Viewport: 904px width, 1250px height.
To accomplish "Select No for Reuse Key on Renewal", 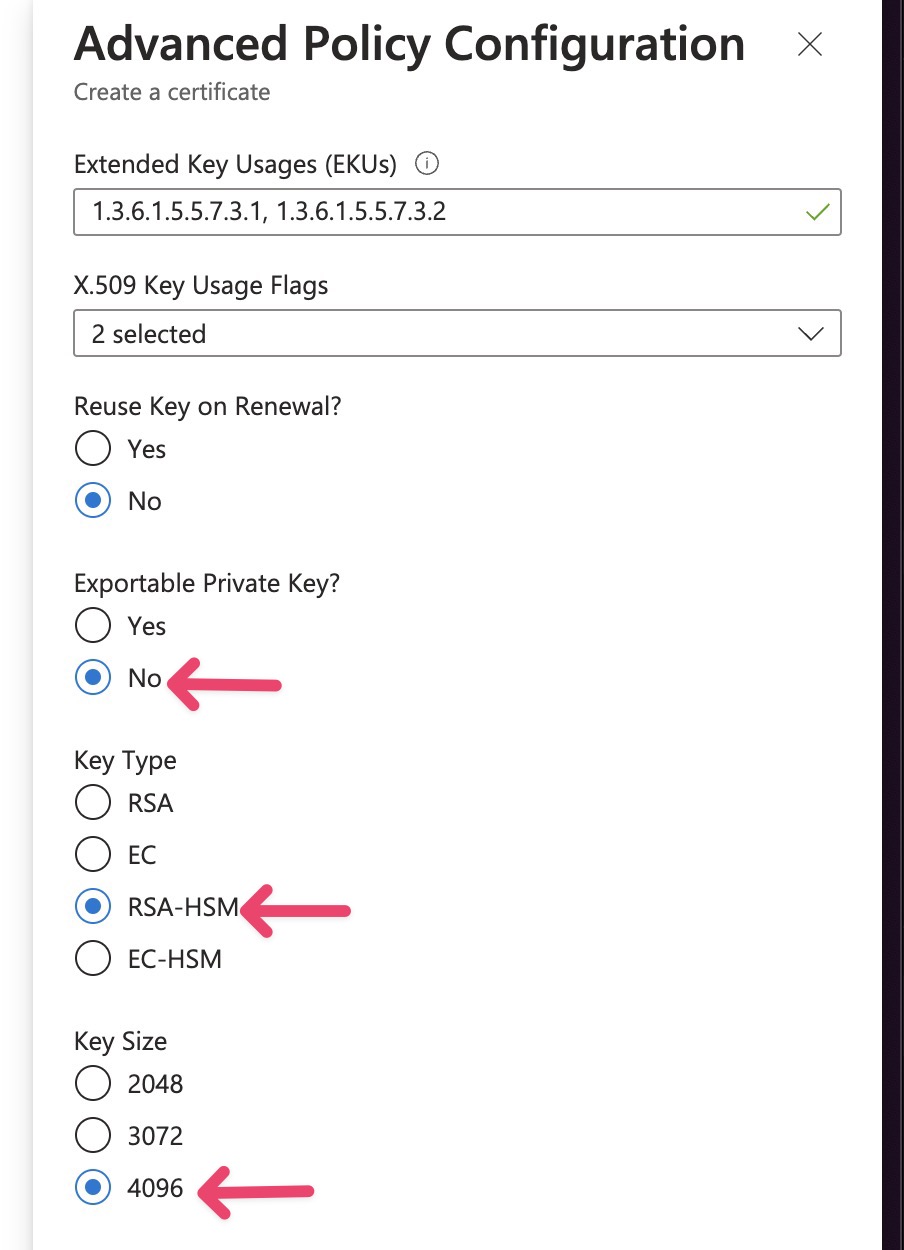I will (92, 500).
